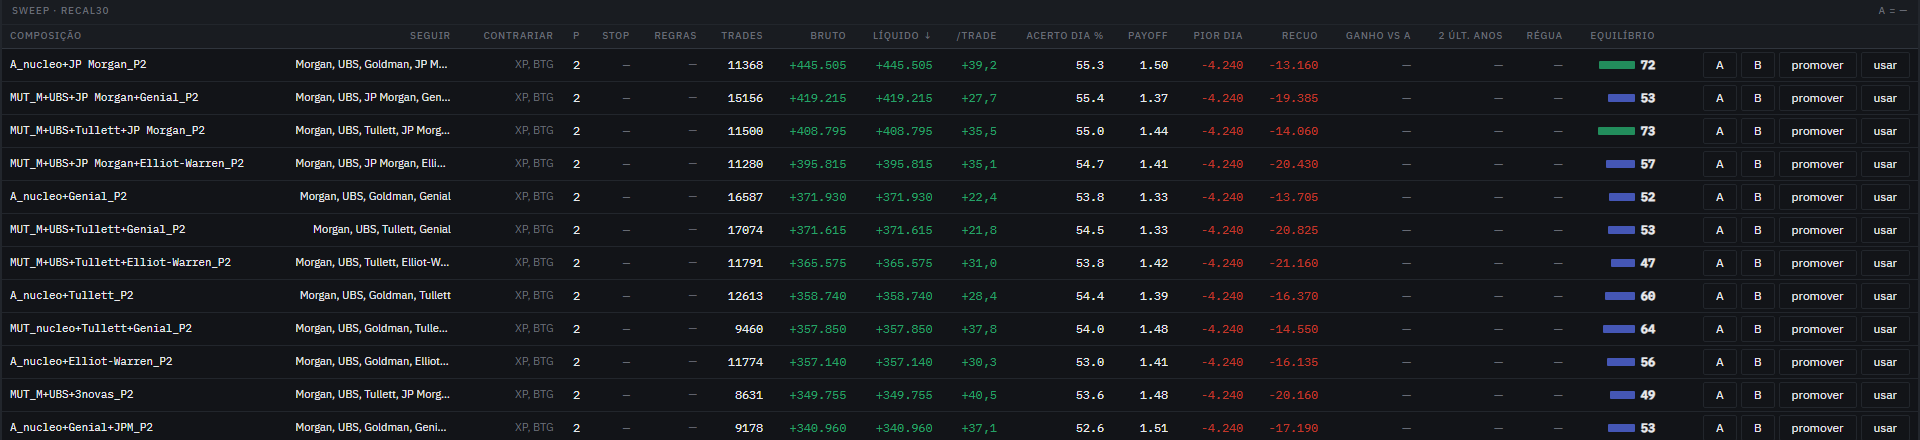Sort by the PAYOFF column header
The image size is (1920, 440).
[x=1147, y=36]
